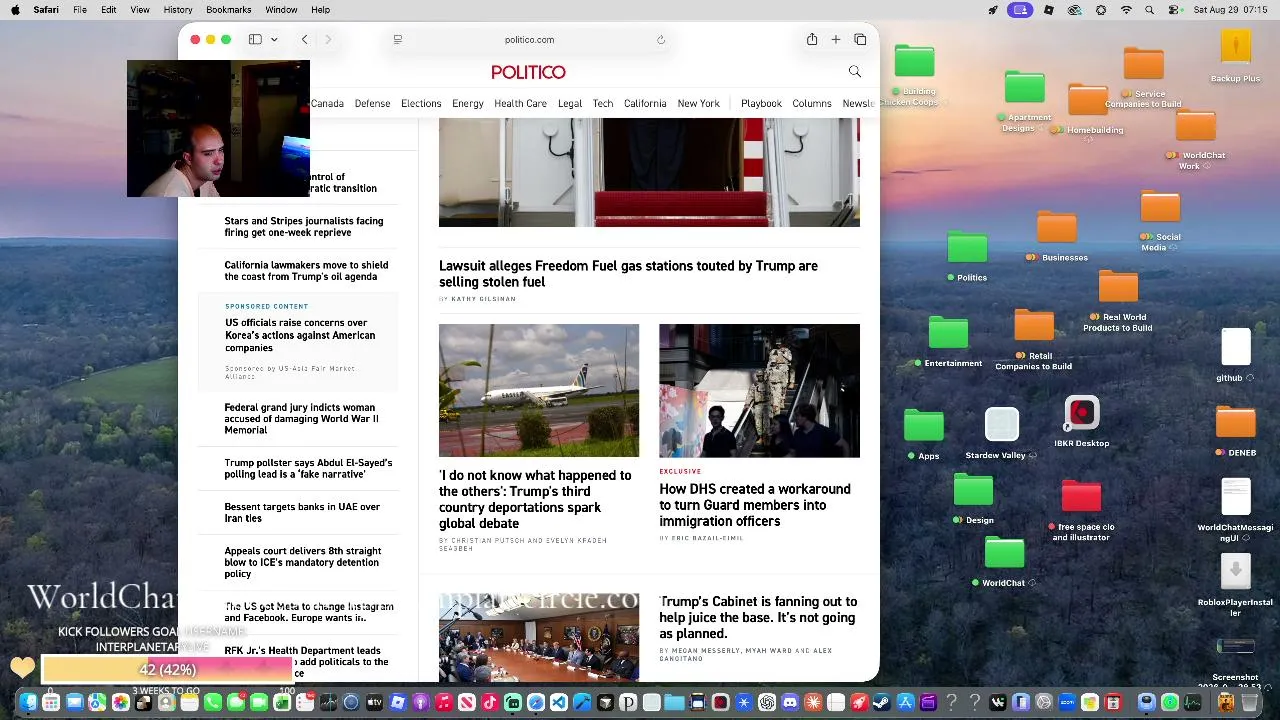Open Columns in the navigation bar

point(812,104)
